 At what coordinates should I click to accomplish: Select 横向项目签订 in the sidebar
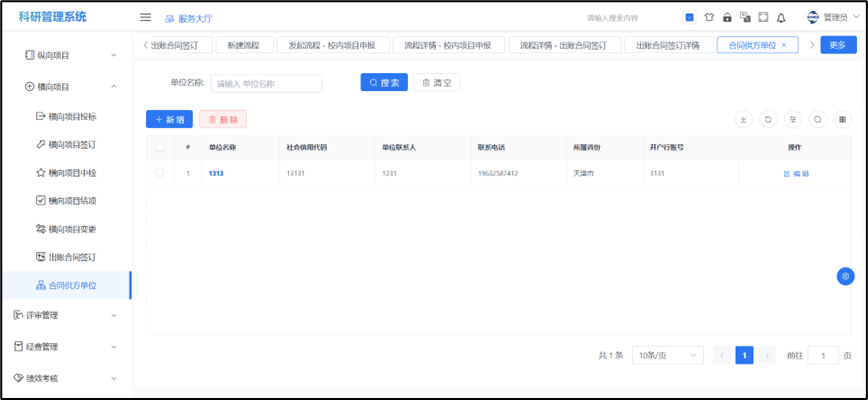pyautogui.click(x=72, y=144)
